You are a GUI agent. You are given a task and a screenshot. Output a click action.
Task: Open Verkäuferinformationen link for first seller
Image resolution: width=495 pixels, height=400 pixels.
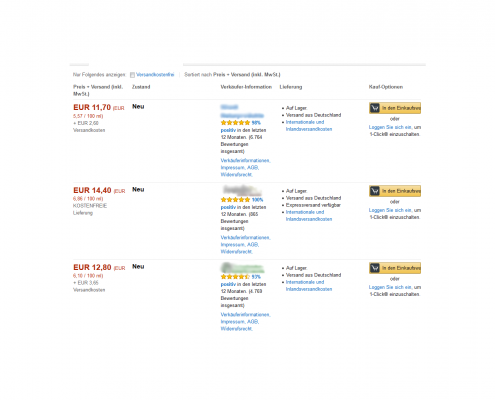click(x=245, y=161)
